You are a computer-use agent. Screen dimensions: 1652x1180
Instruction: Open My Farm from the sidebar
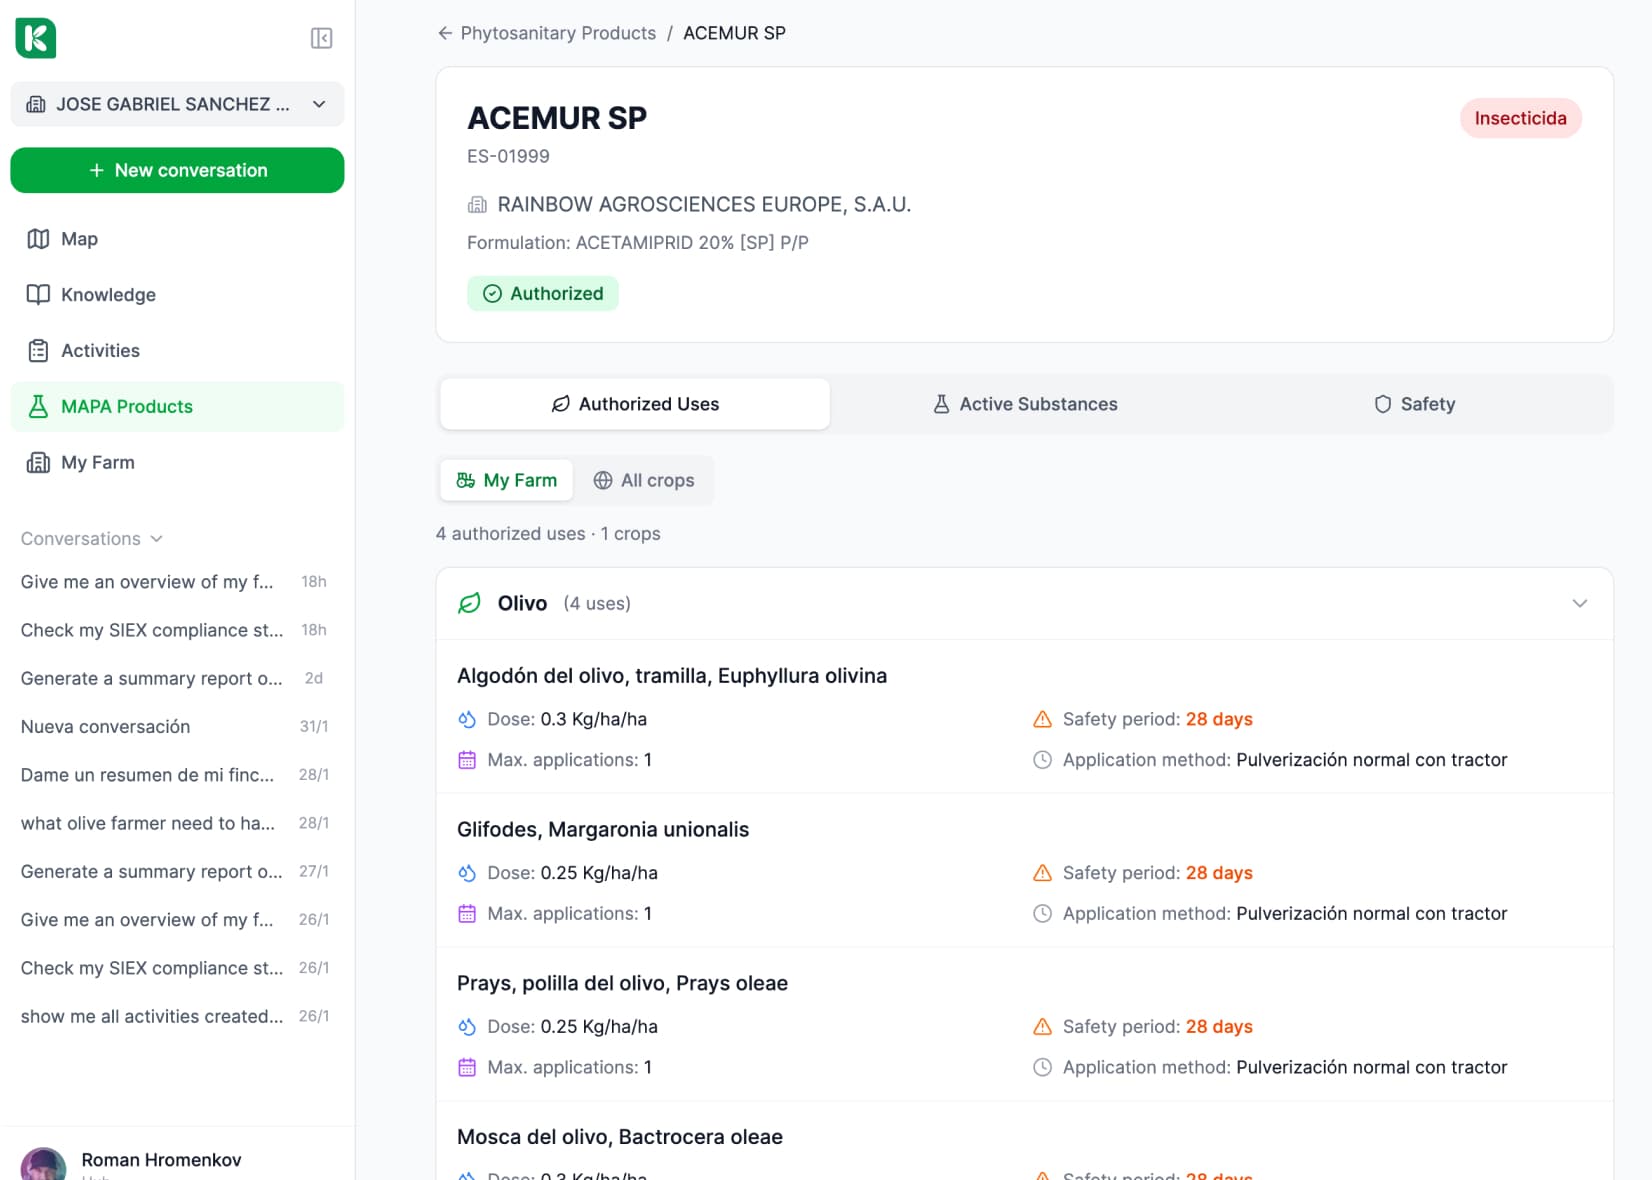[97, 462]
